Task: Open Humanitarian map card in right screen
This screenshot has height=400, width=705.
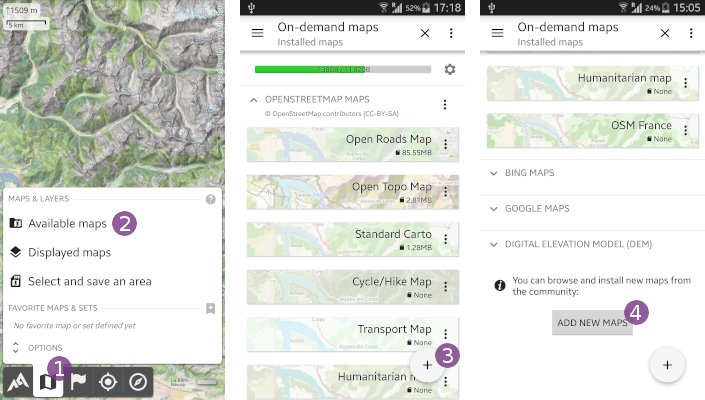Action: [593, 83]
